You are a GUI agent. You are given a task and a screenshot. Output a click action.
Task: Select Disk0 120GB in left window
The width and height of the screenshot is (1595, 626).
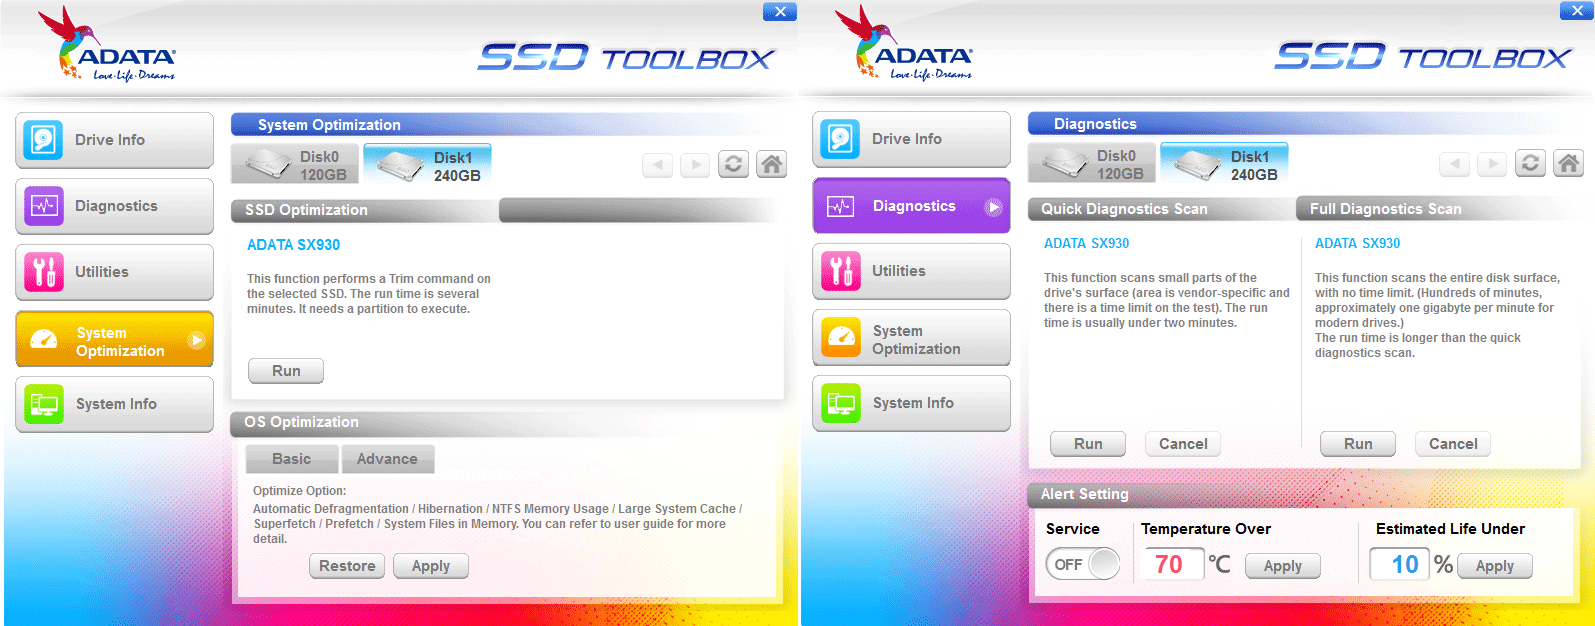tap(295, 165)
